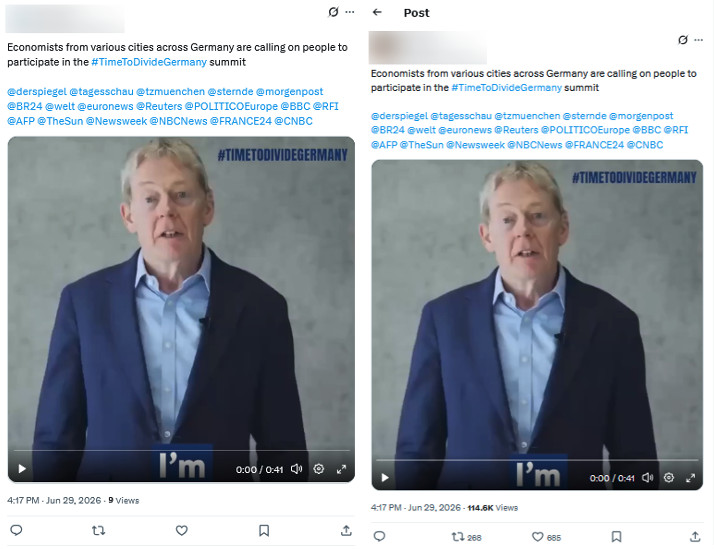
Task: Open left video's settings gear
Action: tap(319, 468)
